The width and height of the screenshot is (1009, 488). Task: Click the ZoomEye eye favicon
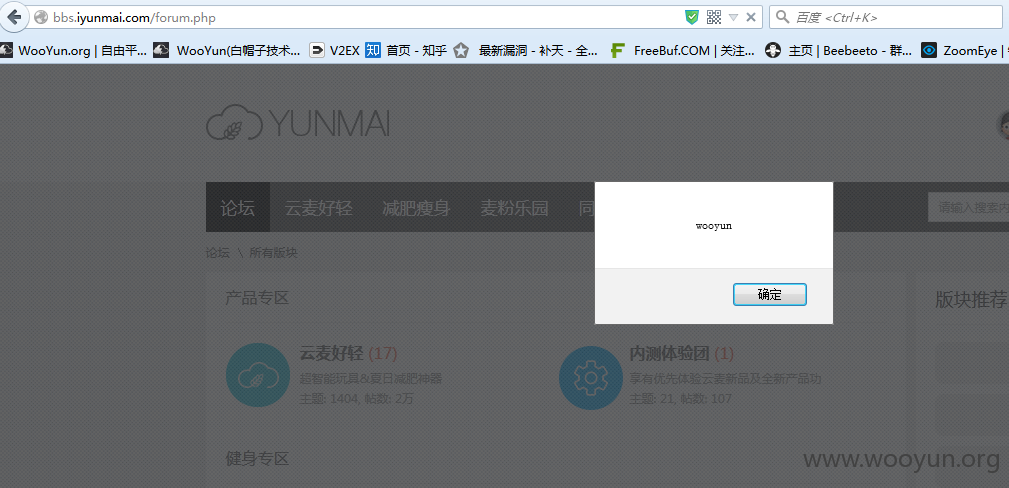929,50
